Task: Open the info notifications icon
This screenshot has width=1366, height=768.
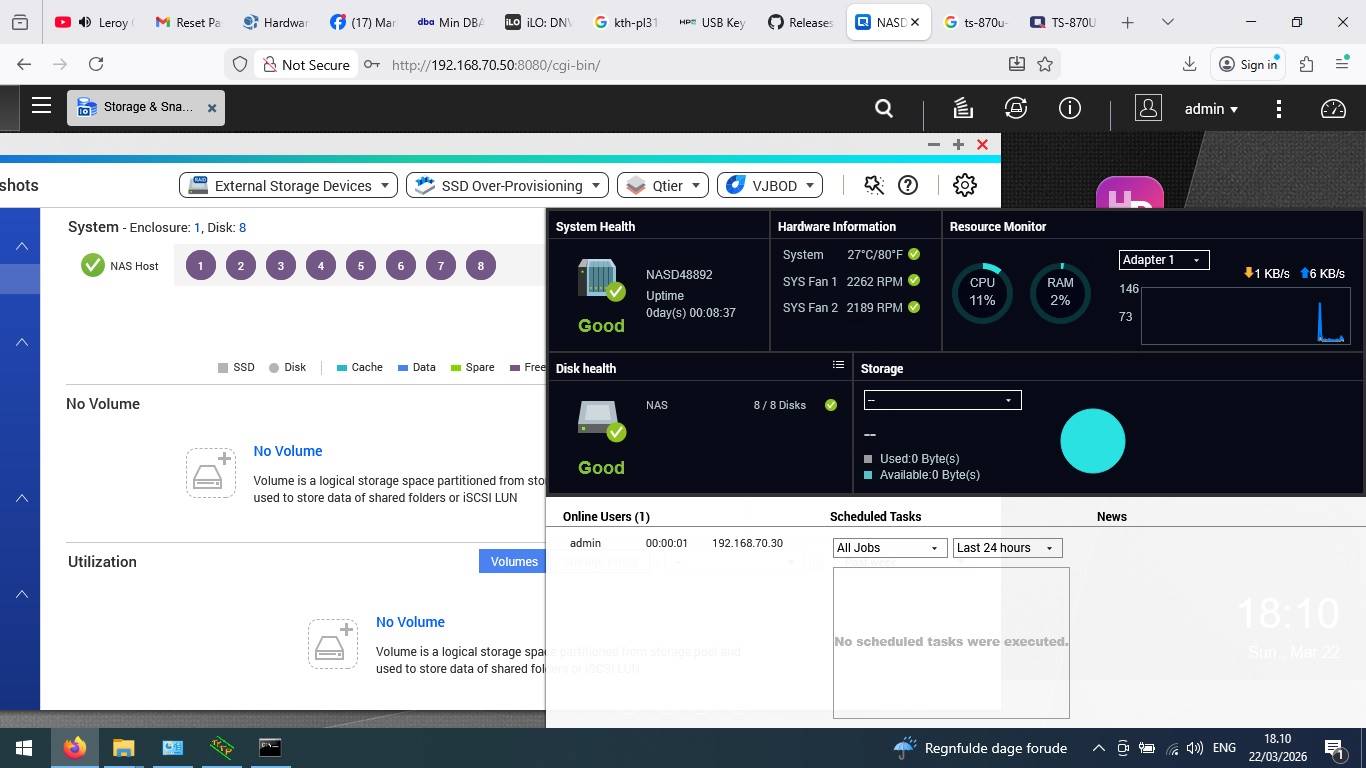Action: (x=1070, y=108)
